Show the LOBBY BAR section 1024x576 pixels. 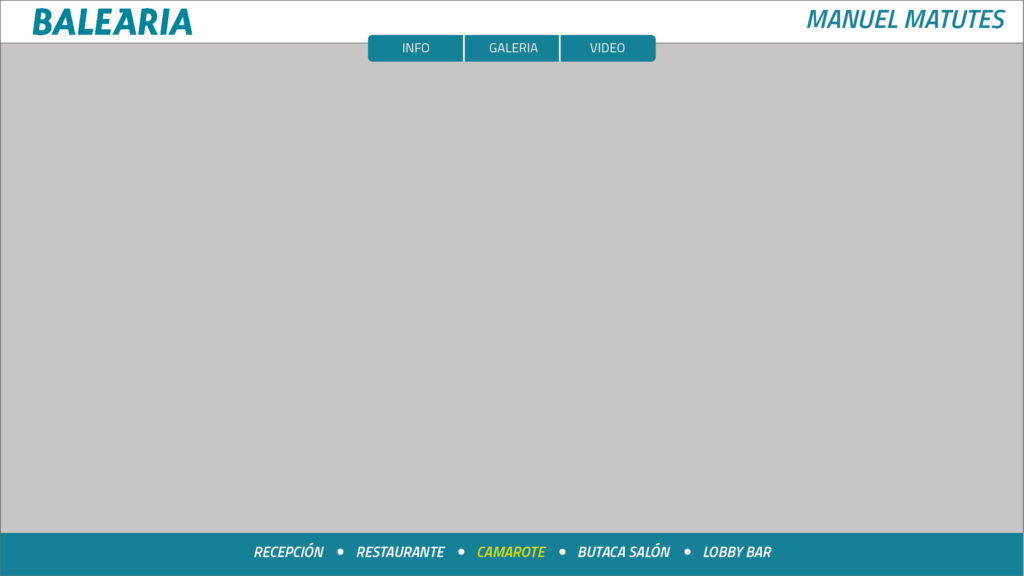coord(737,552)
